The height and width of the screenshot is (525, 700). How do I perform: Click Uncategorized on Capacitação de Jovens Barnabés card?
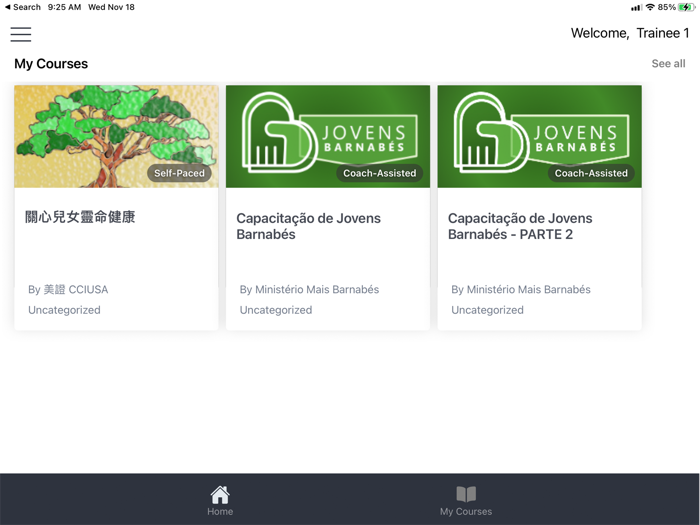click(276, 310)
